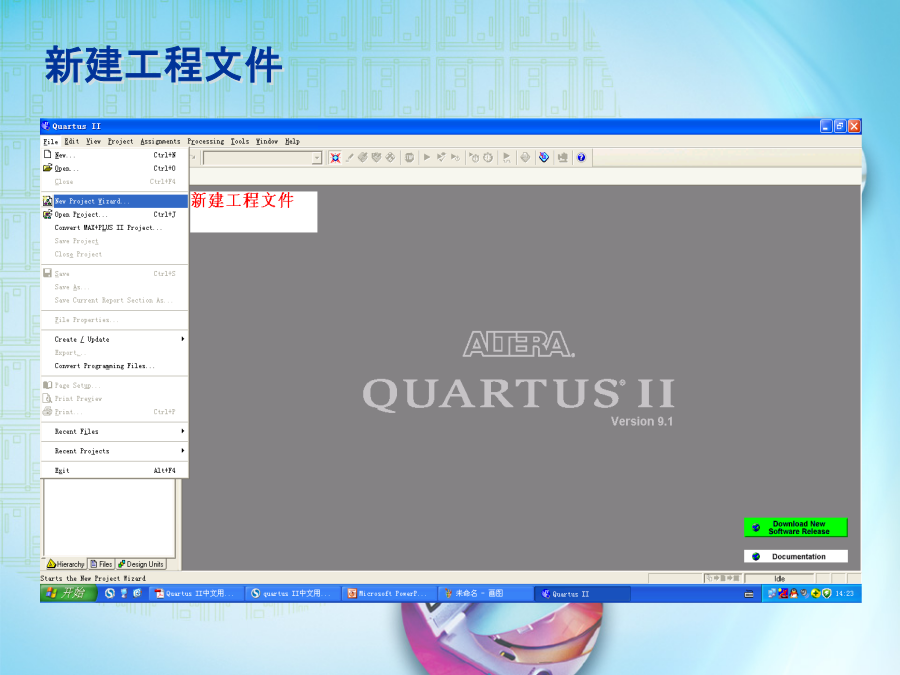Click the Save As menu entry
The width and height of the screenshot is (900, 675).
coord(115,287)
